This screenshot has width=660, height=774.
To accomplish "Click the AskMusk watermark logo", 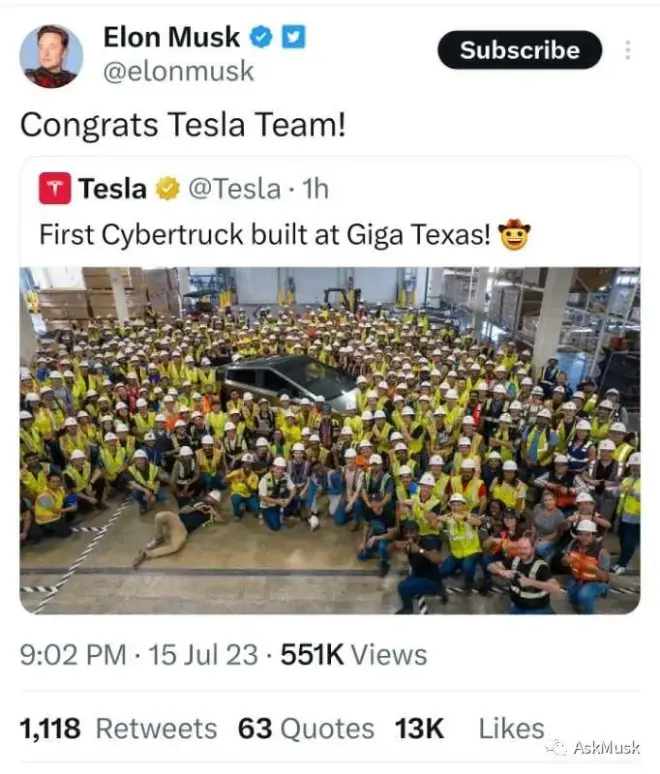I will [x=597, y=748].
